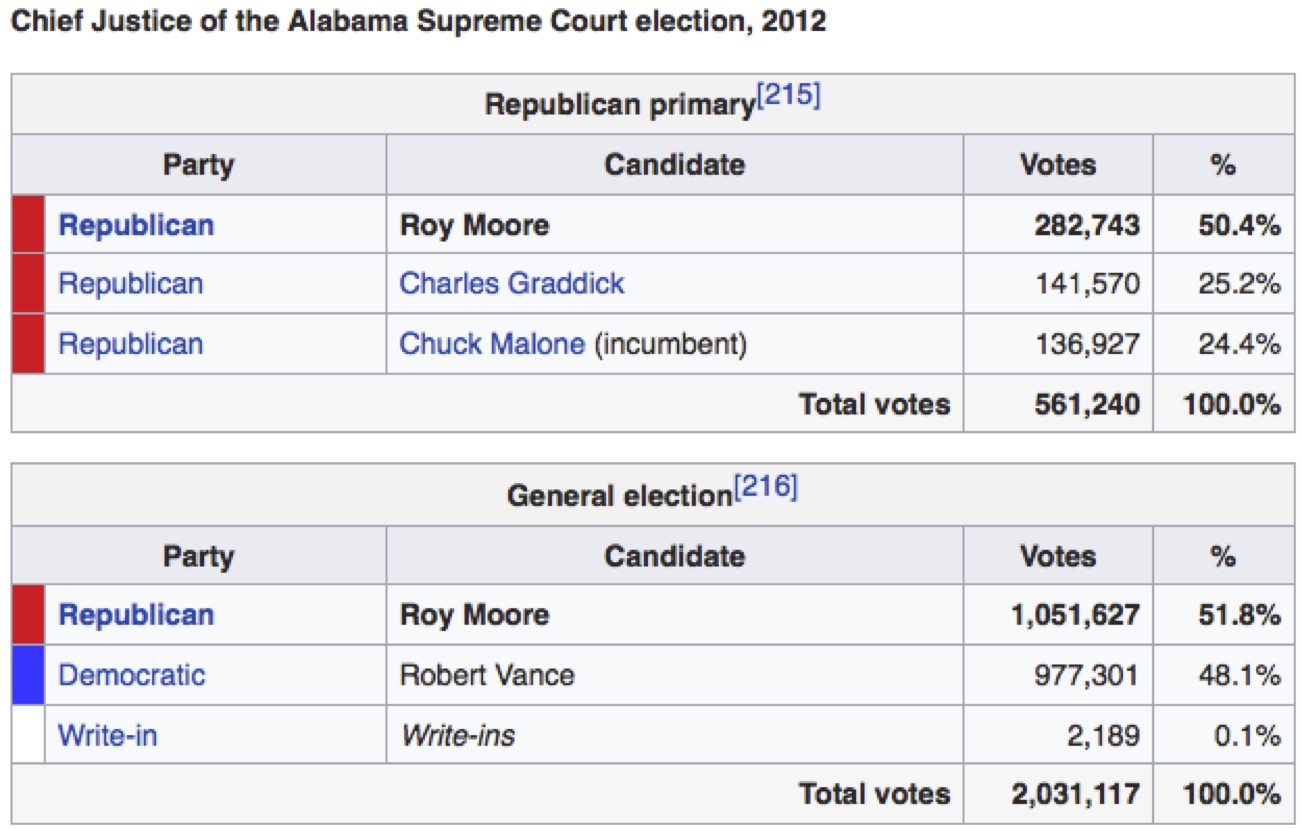Click white Write-in party color swatch
The height and width of the screenshot is (829, 1302).
pyautogui.click(x=28, y=736)
